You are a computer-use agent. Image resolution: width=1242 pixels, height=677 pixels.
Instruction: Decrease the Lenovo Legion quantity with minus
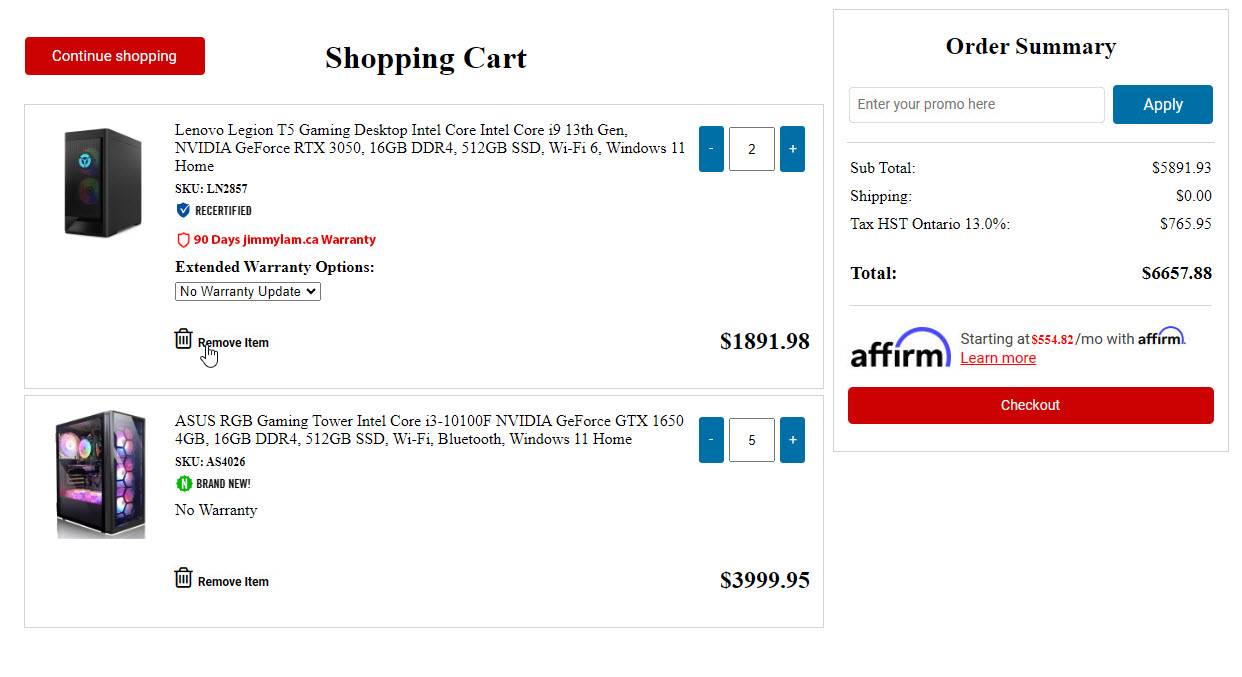pos(711,149)
